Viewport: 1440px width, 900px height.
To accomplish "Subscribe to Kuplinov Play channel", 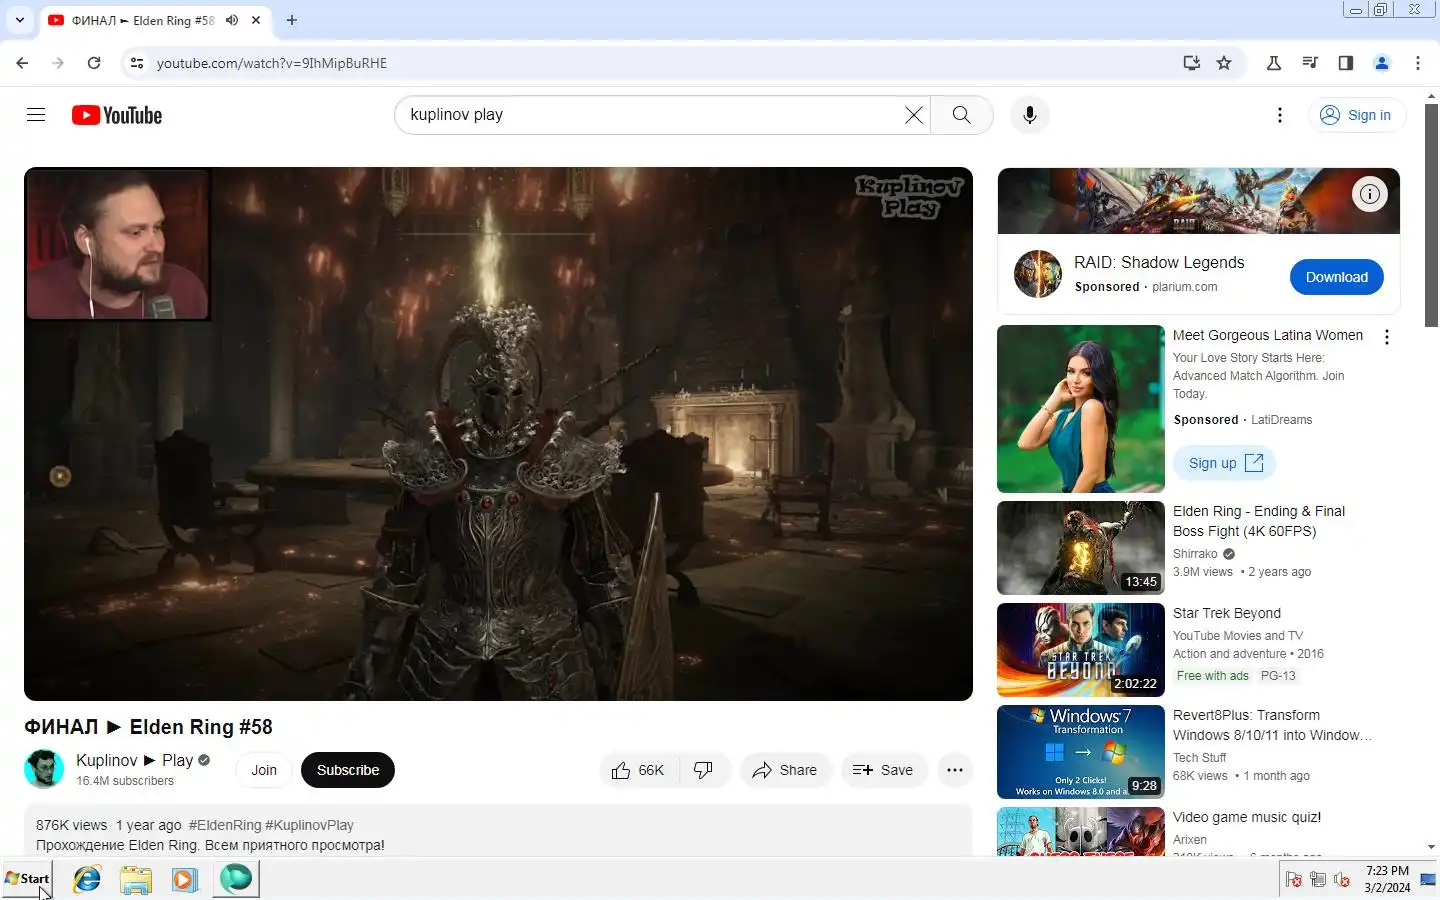I will (x=348, y=770).
